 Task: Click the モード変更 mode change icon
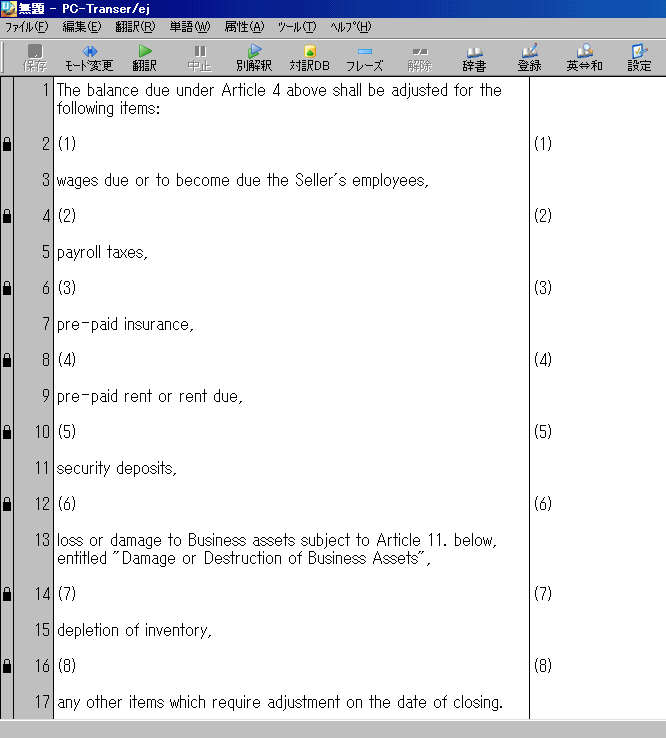point(89,57)
